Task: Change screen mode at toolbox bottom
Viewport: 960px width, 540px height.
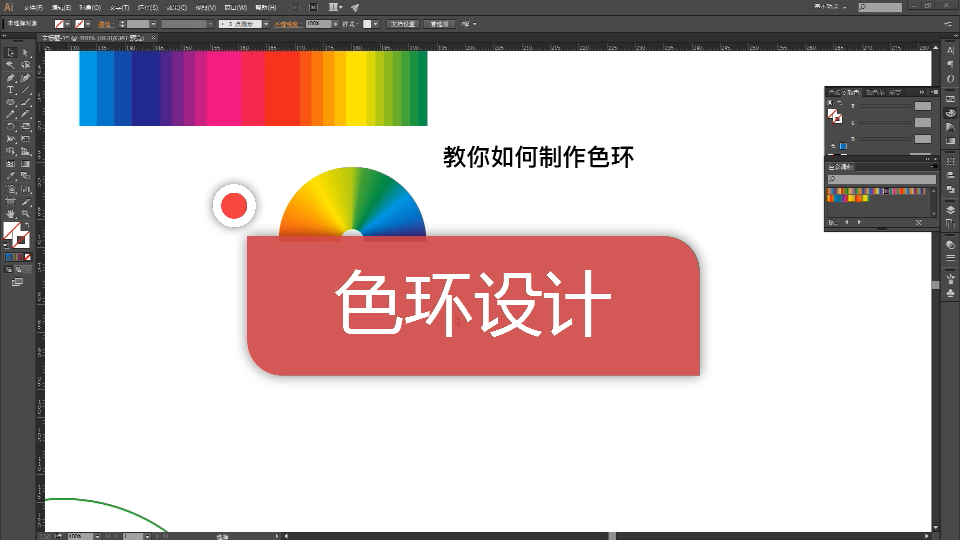Action: click(x=17, y=282)
